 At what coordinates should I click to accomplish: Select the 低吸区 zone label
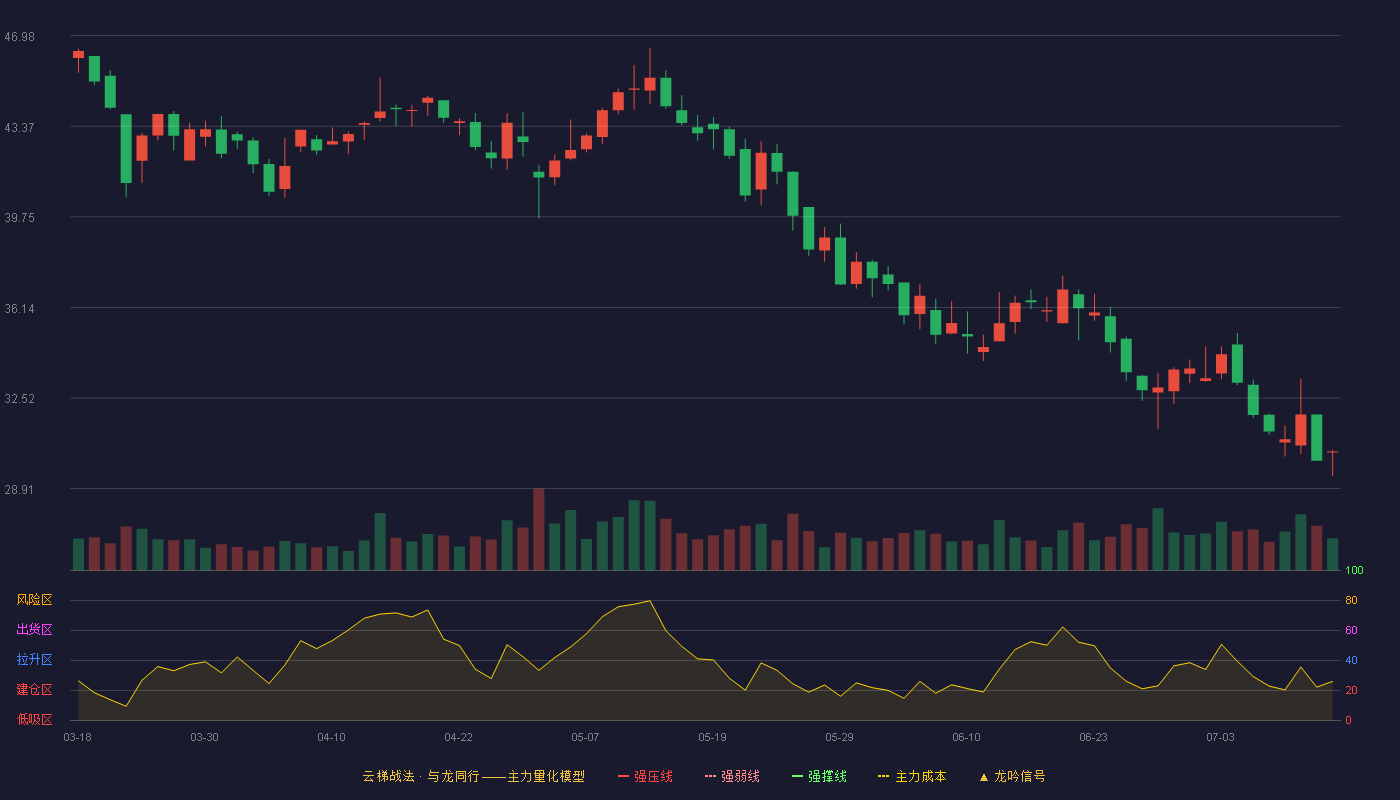pyautogui.click(x=34, y=719)
